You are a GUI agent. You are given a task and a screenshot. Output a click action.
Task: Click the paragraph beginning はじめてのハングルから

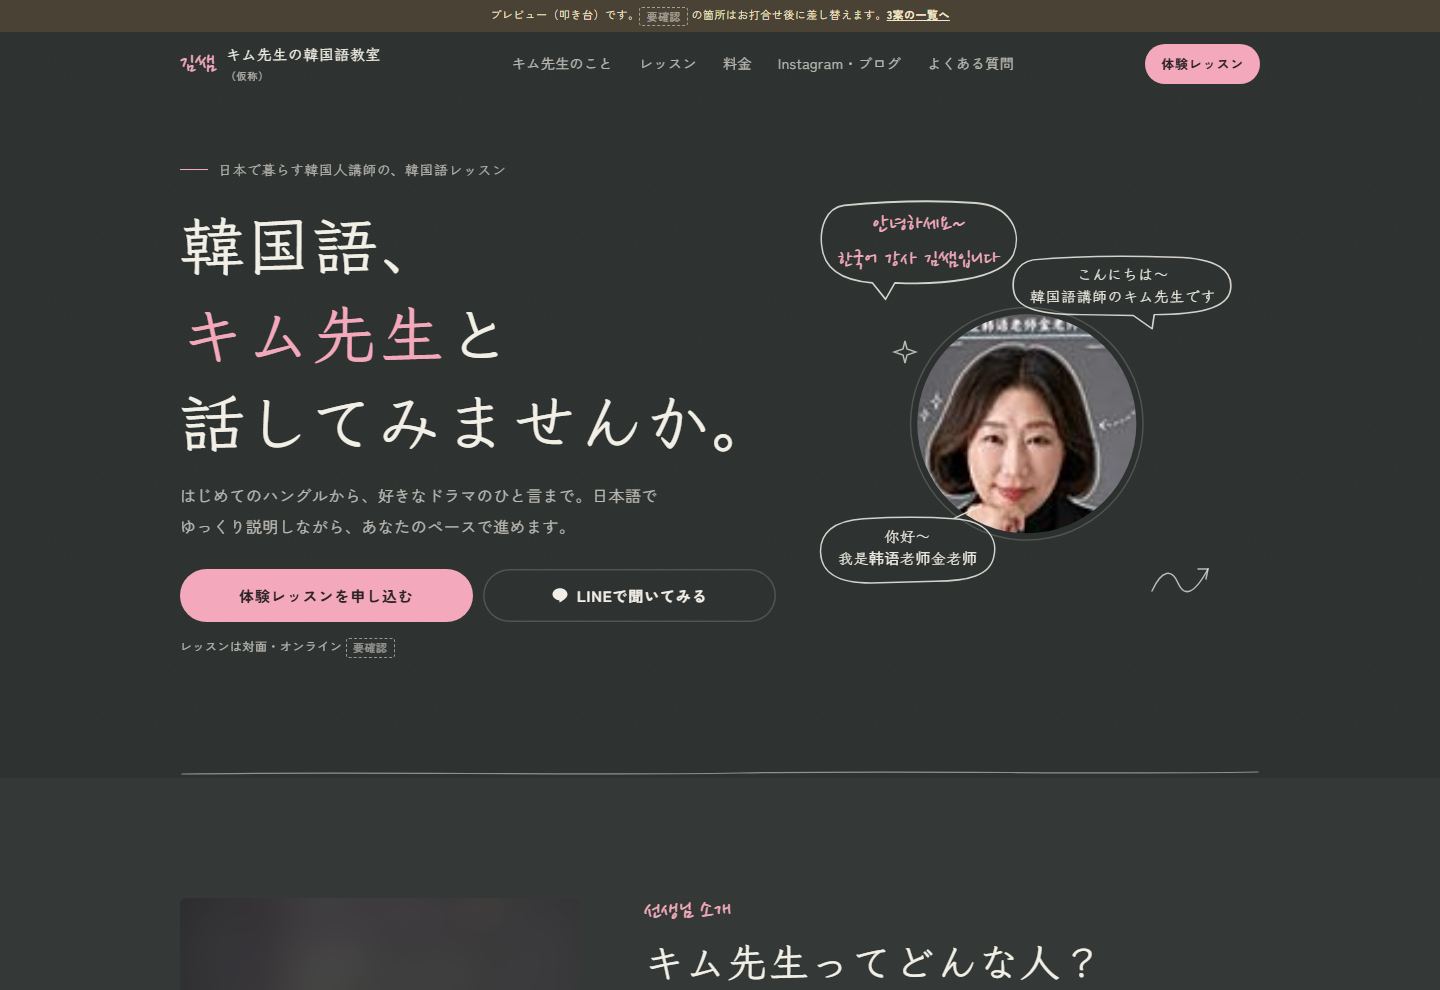(419, 511)
